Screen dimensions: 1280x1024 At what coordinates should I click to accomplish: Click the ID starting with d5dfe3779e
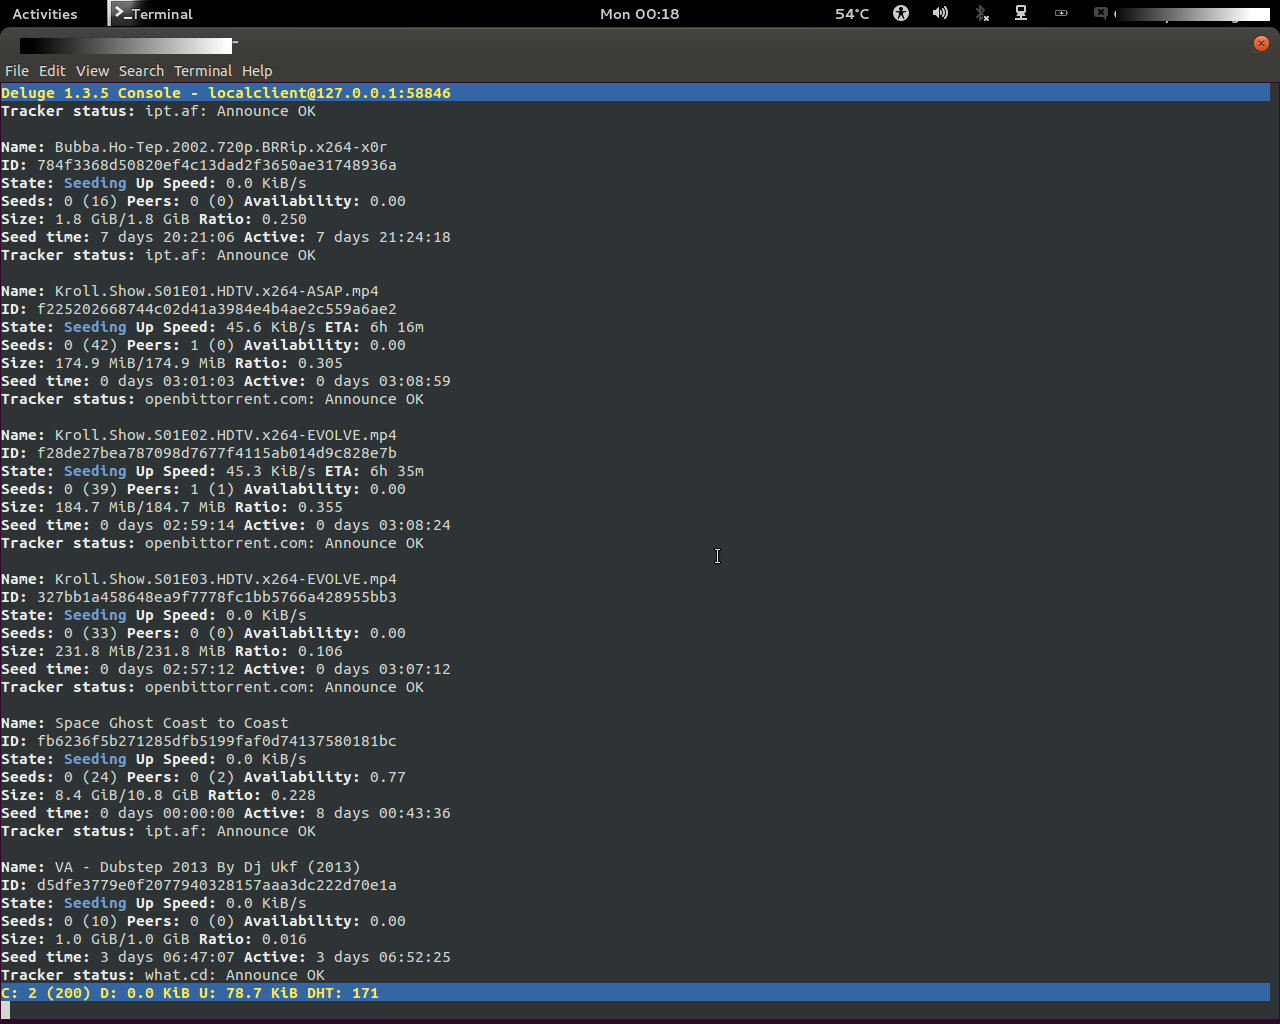click(x=217, y=885)
